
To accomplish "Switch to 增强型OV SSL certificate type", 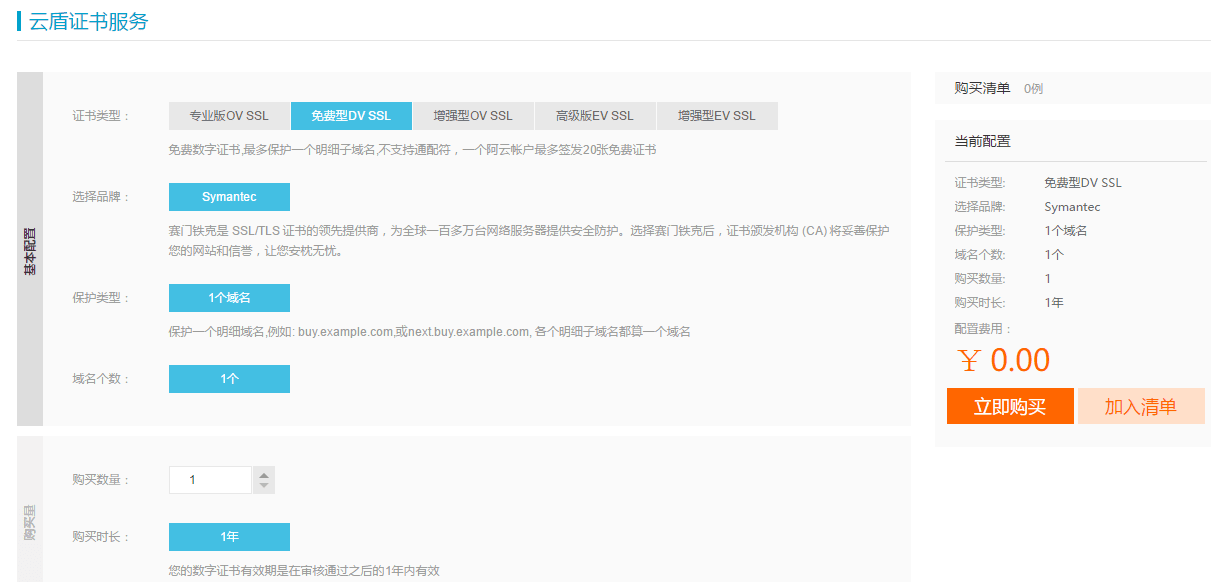I will (x=473, y=116).
